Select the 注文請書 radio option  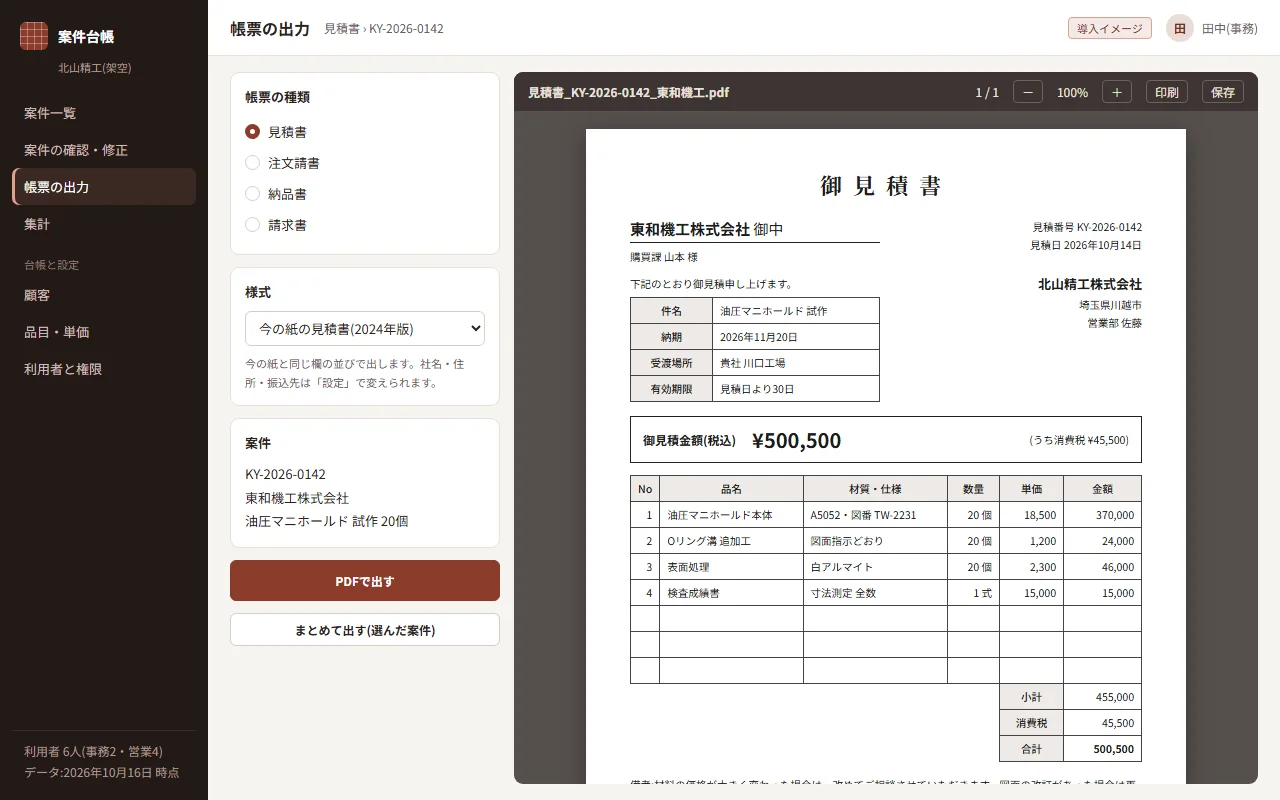click(x=252, y=162)
